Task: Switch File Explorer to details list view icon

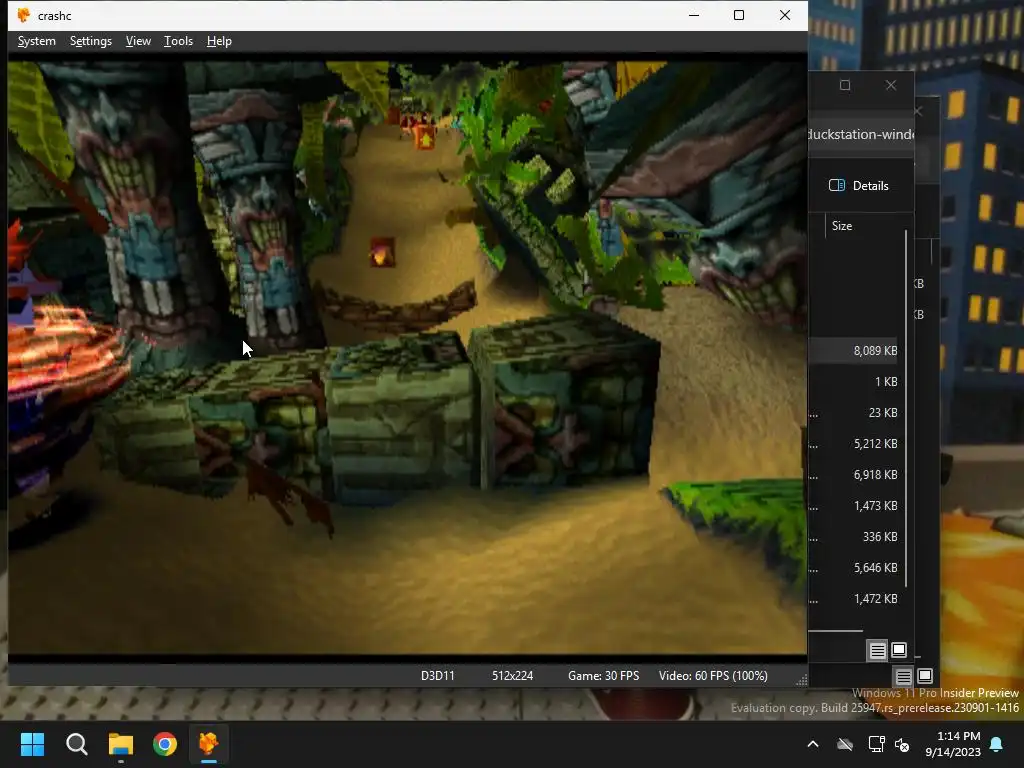Action: point(877,650)
